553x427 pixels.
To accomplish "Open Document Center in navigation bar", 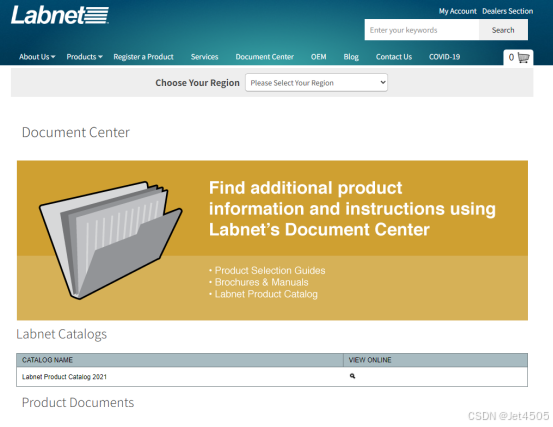I will click(265, 57).
